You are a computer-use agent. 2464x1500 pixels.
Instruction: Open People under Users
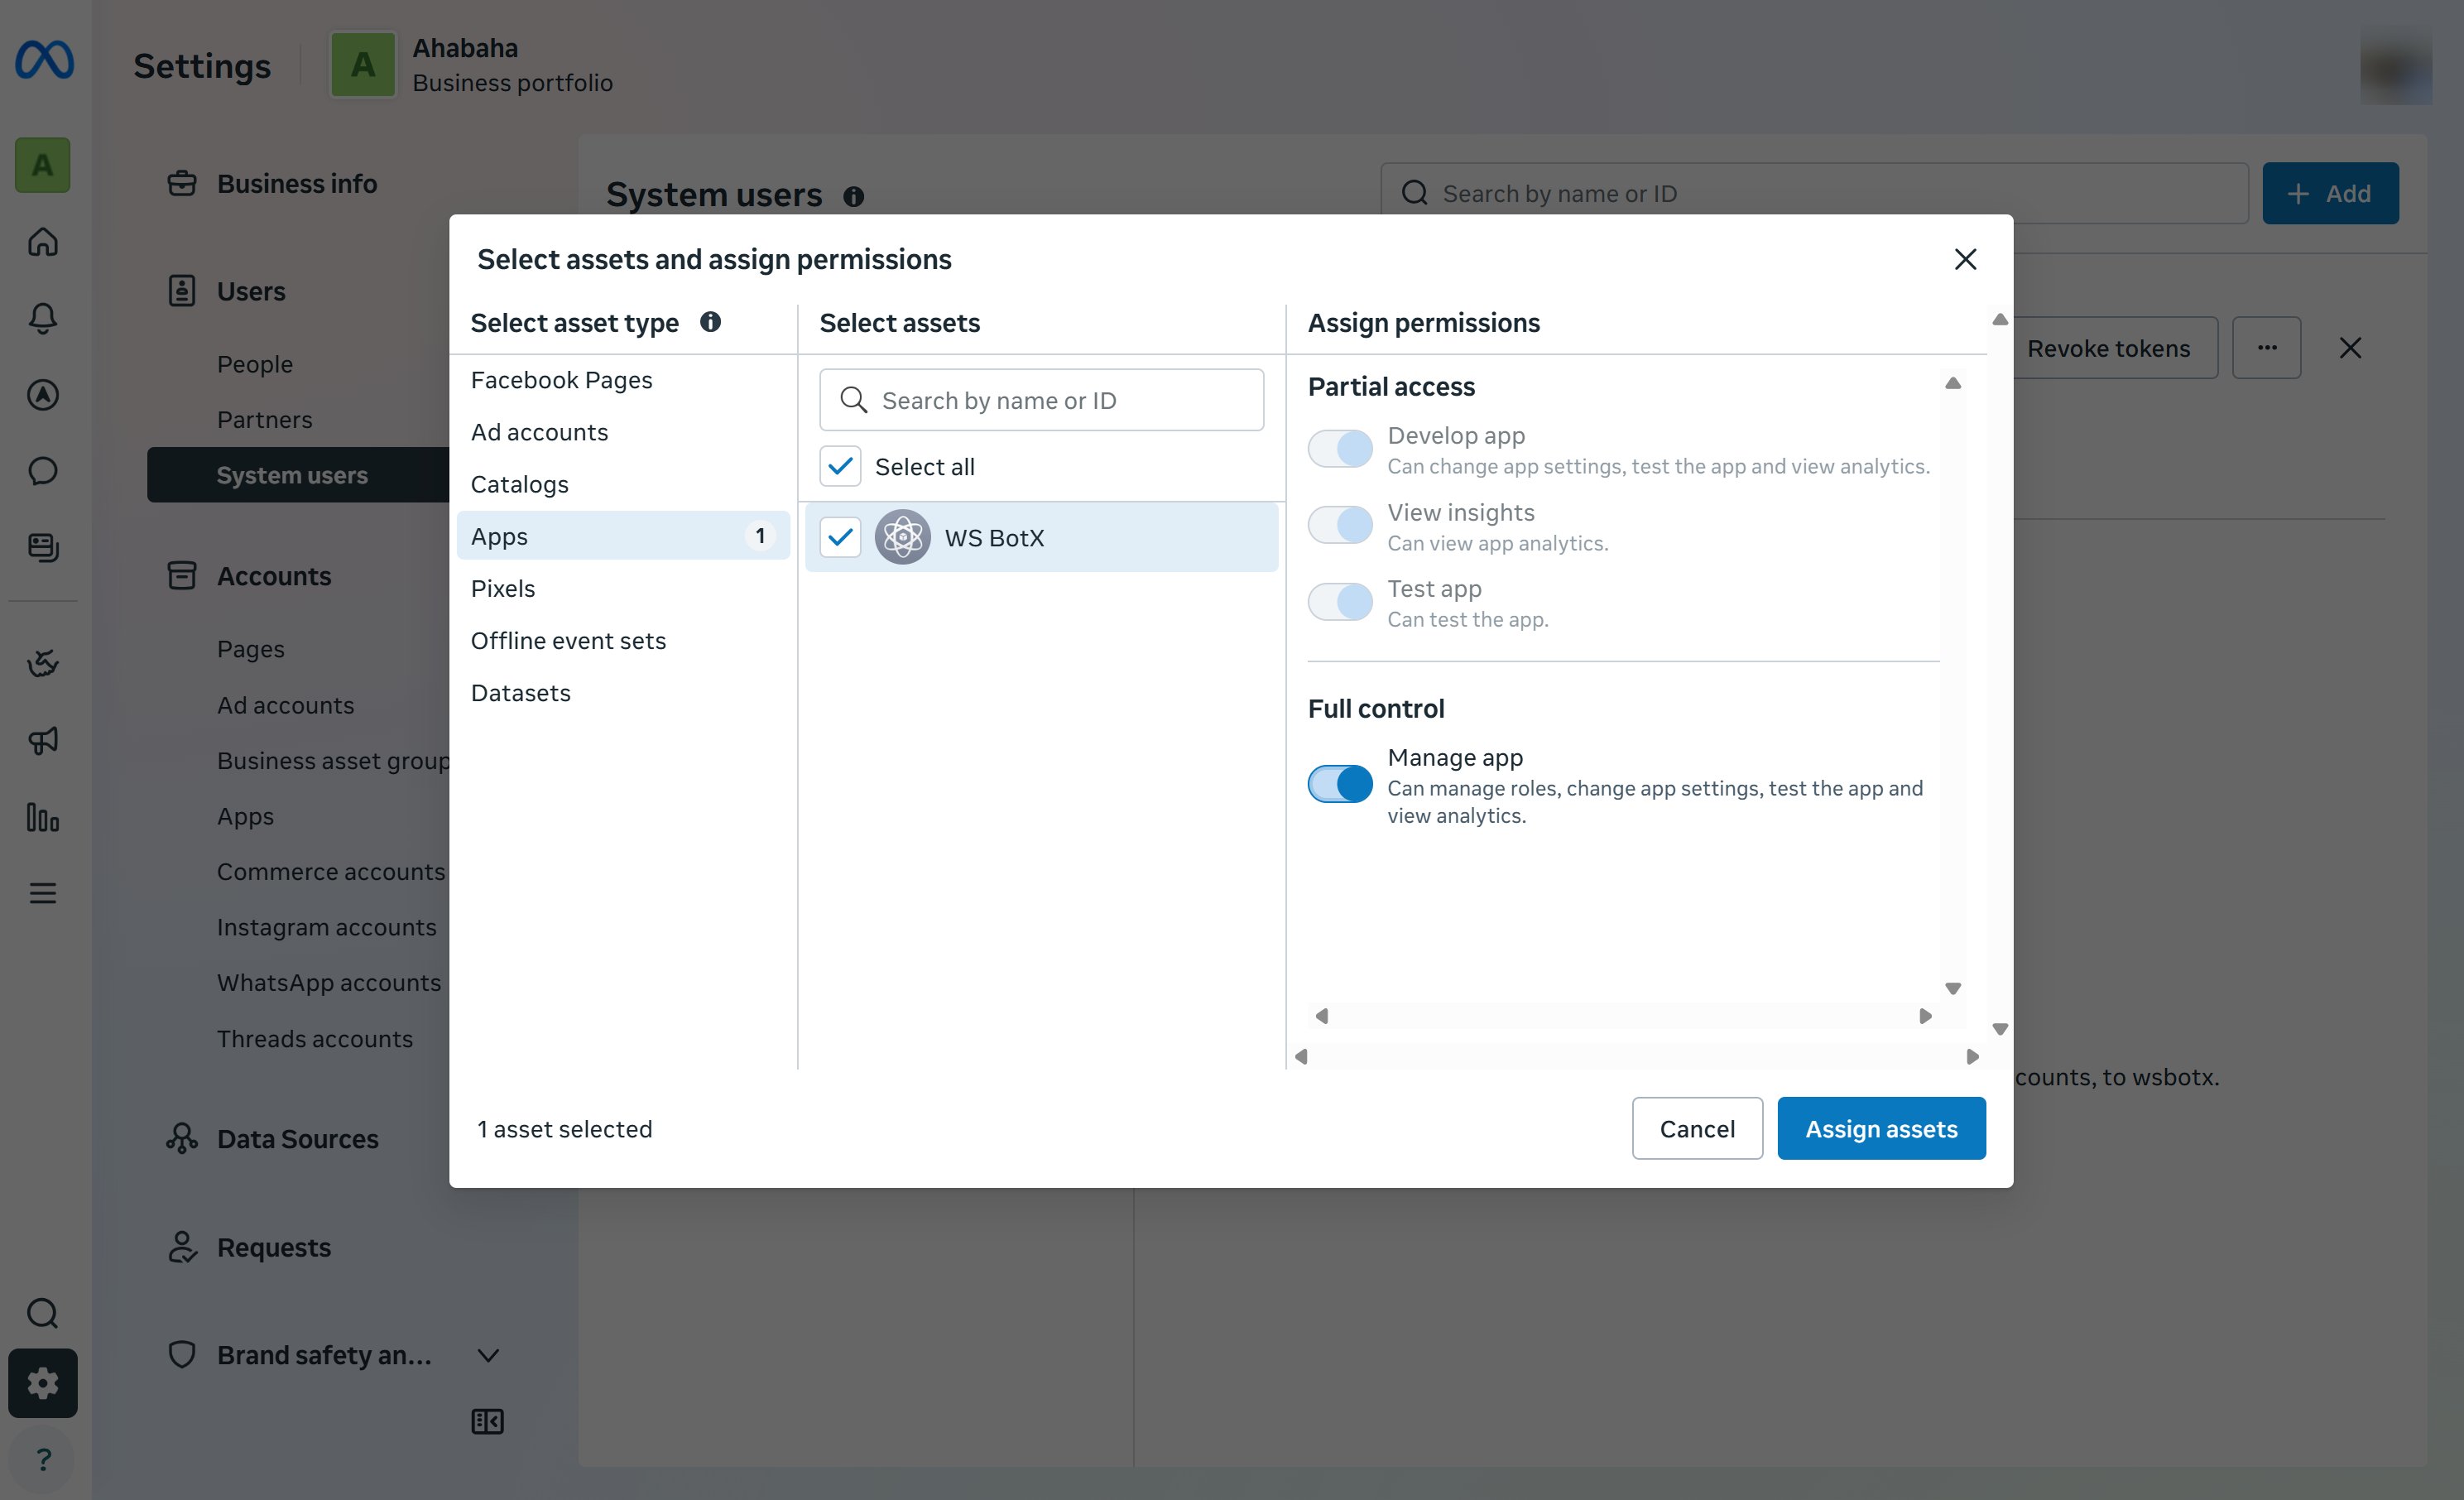click(255, 364)
